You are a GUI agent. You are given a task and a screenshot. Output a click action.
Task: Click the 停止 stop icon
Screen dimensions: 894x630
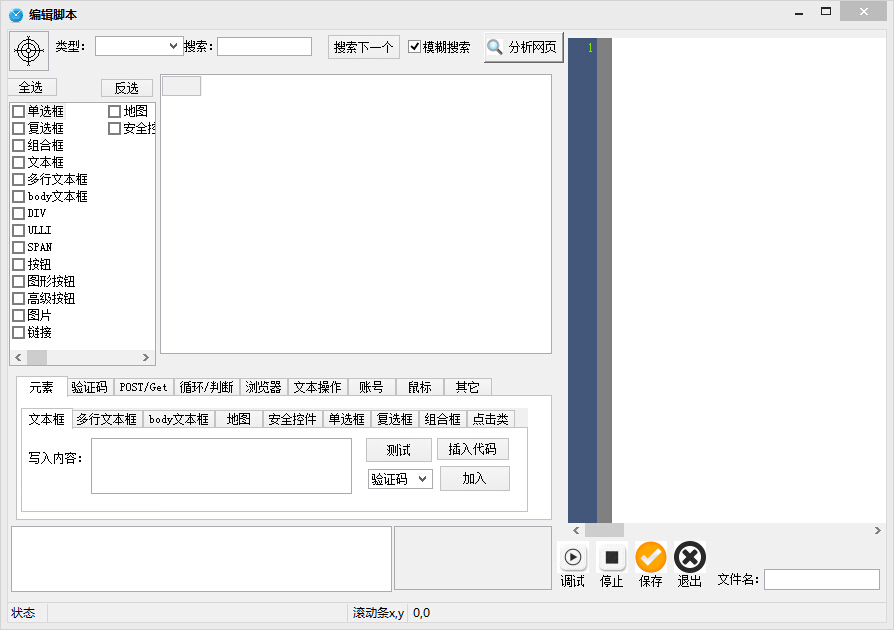611,555
